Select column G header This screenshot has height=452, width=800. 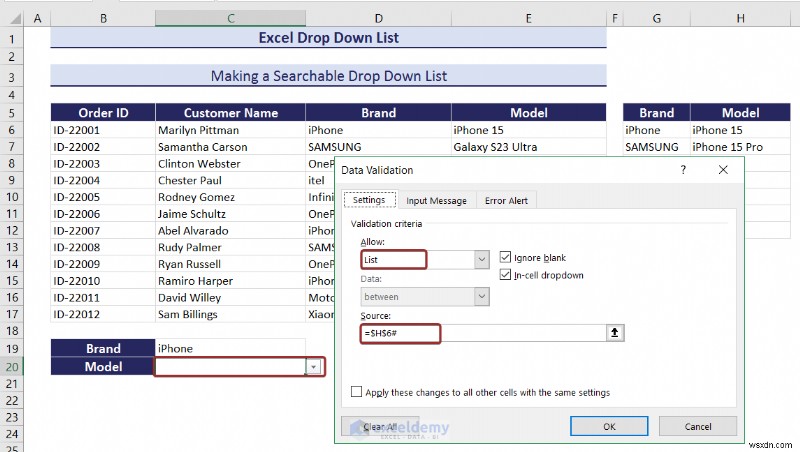657,19
